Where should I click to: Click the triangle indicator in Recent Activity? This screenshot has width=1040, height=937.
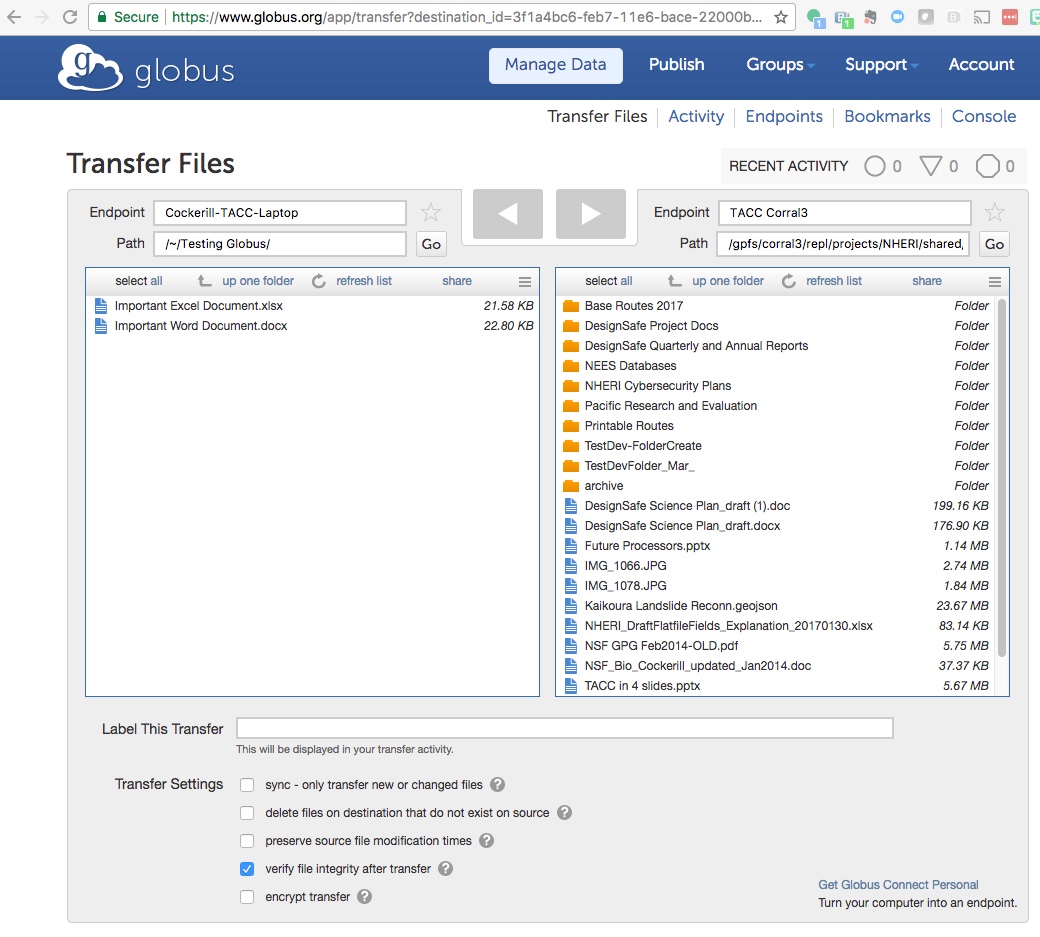click(931, 166)
